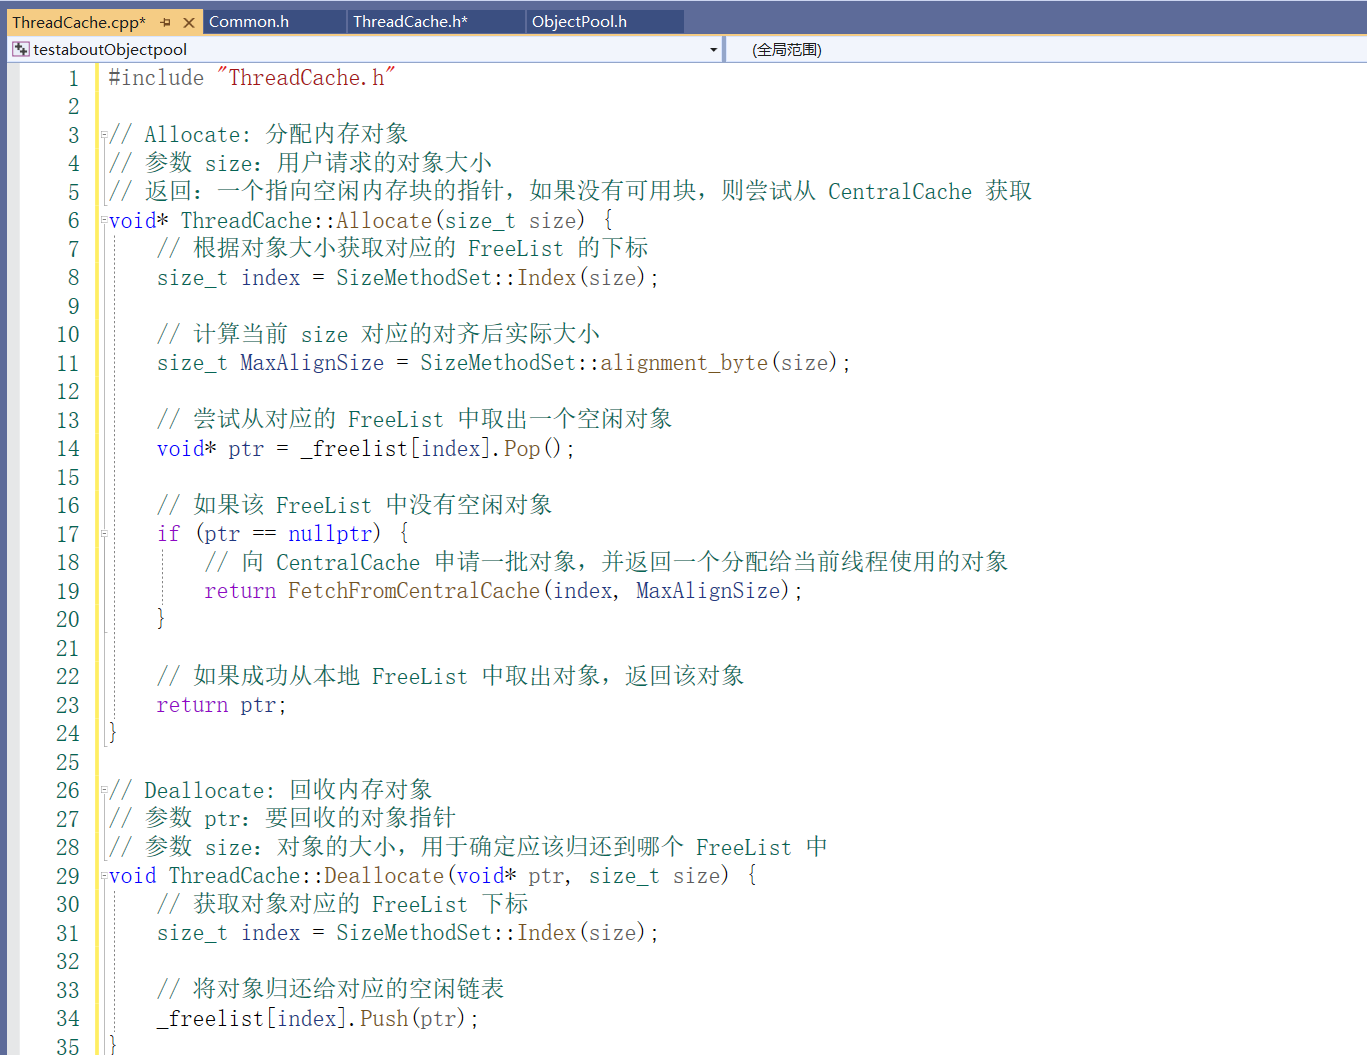Click the closing brace on line 24
The height and width of the screenshot is (1055, 1367).
click(x=113, y=733)
